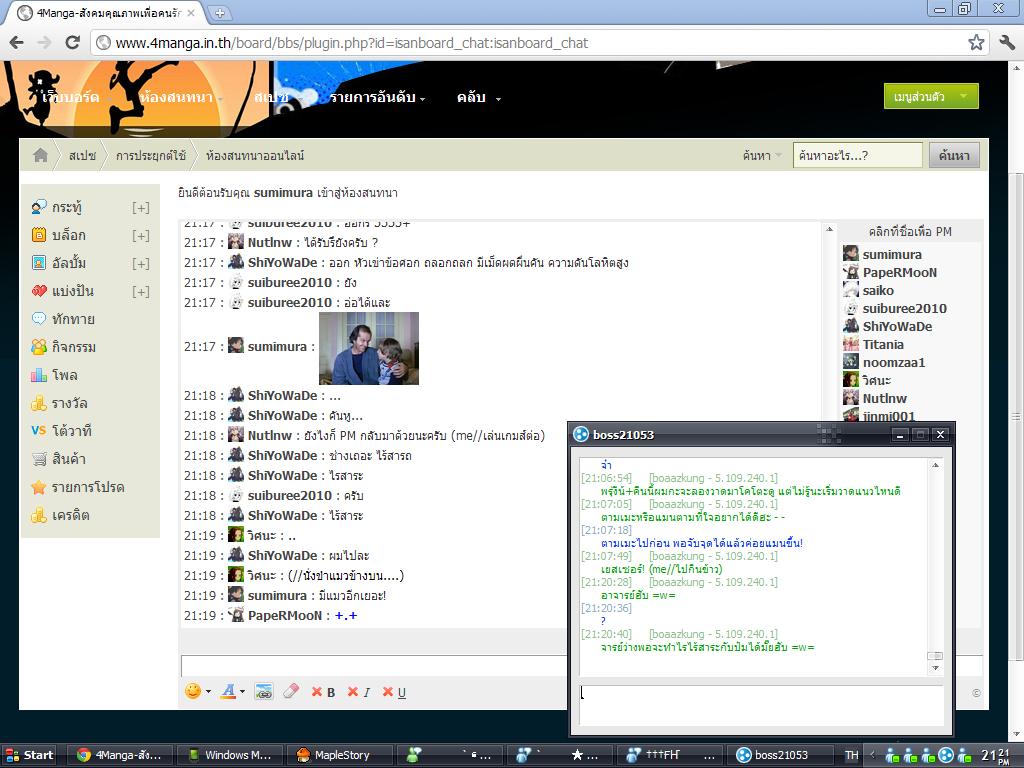This screenshot has height=768, width=1024.
Task: Select the 4Manga browser tab
Action: pyautogui.click(x=108, y=12)
